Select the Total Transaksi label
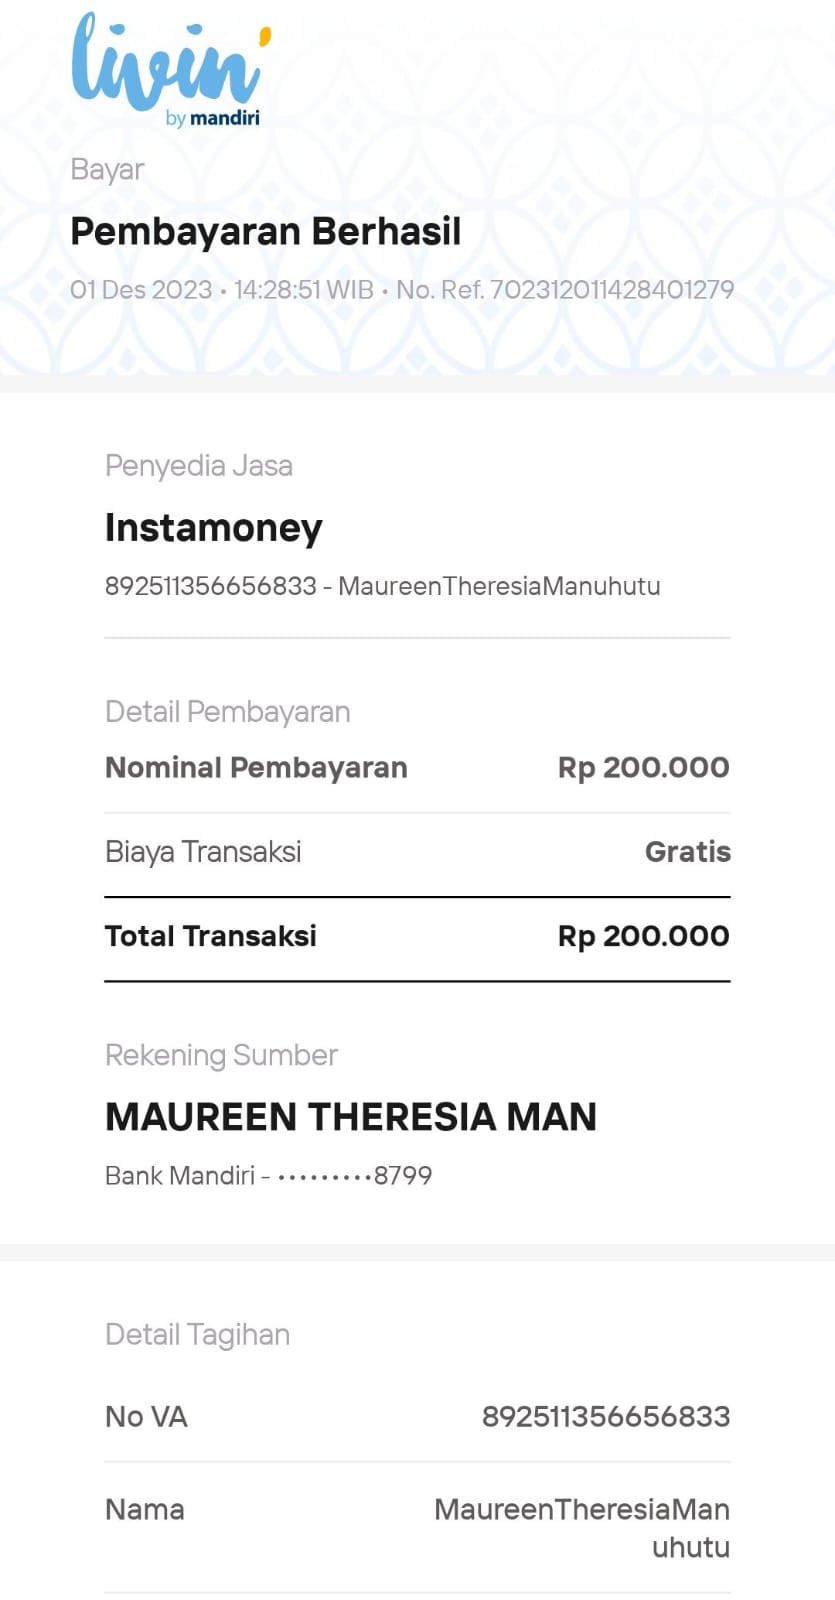This screenshot has height=1600, width=835. 211,936
